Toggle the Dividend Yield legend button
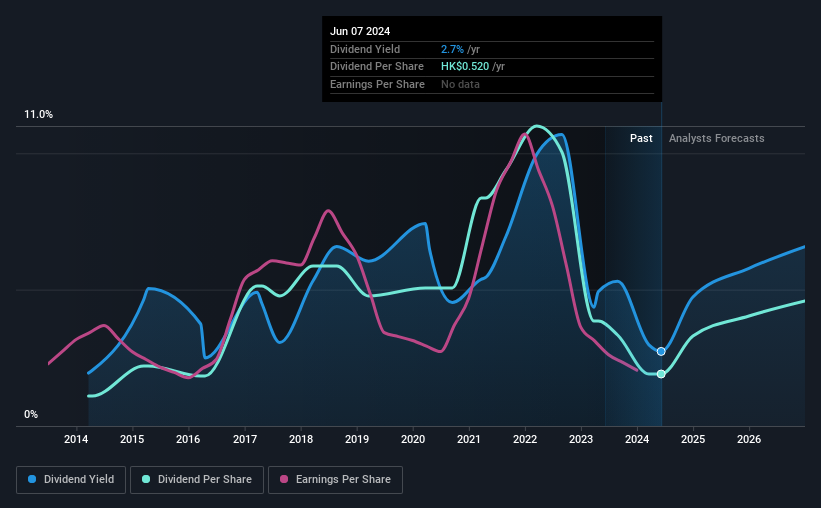 71,480
